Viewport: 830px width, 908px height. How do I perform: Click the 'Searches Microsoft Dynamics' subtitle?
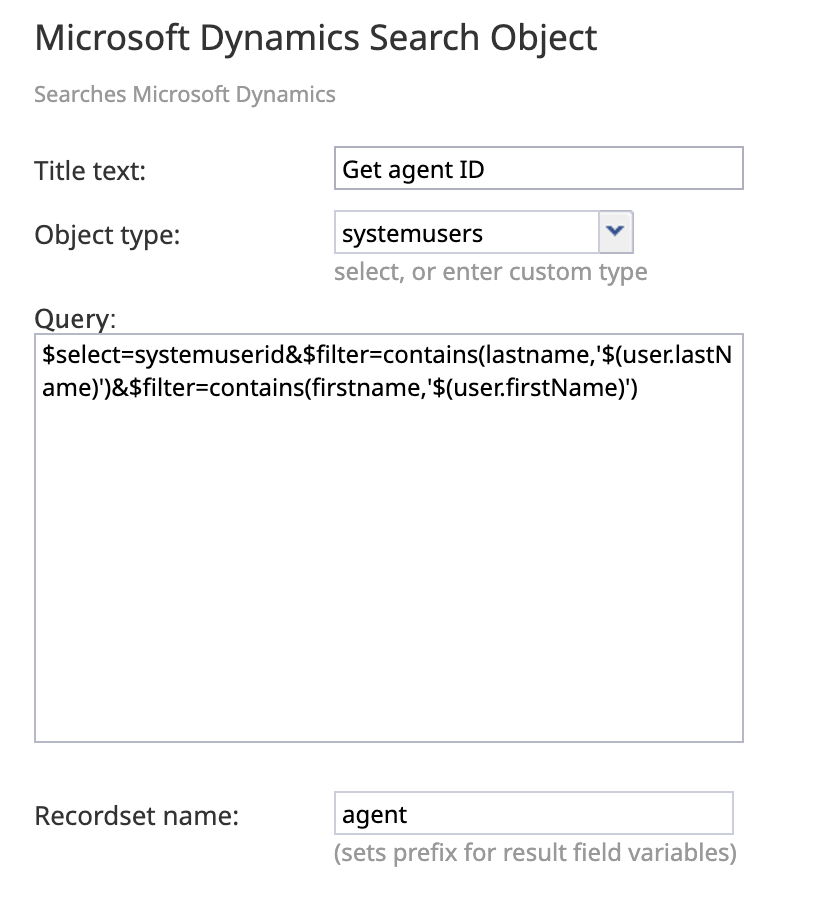(x=184, y=94)
